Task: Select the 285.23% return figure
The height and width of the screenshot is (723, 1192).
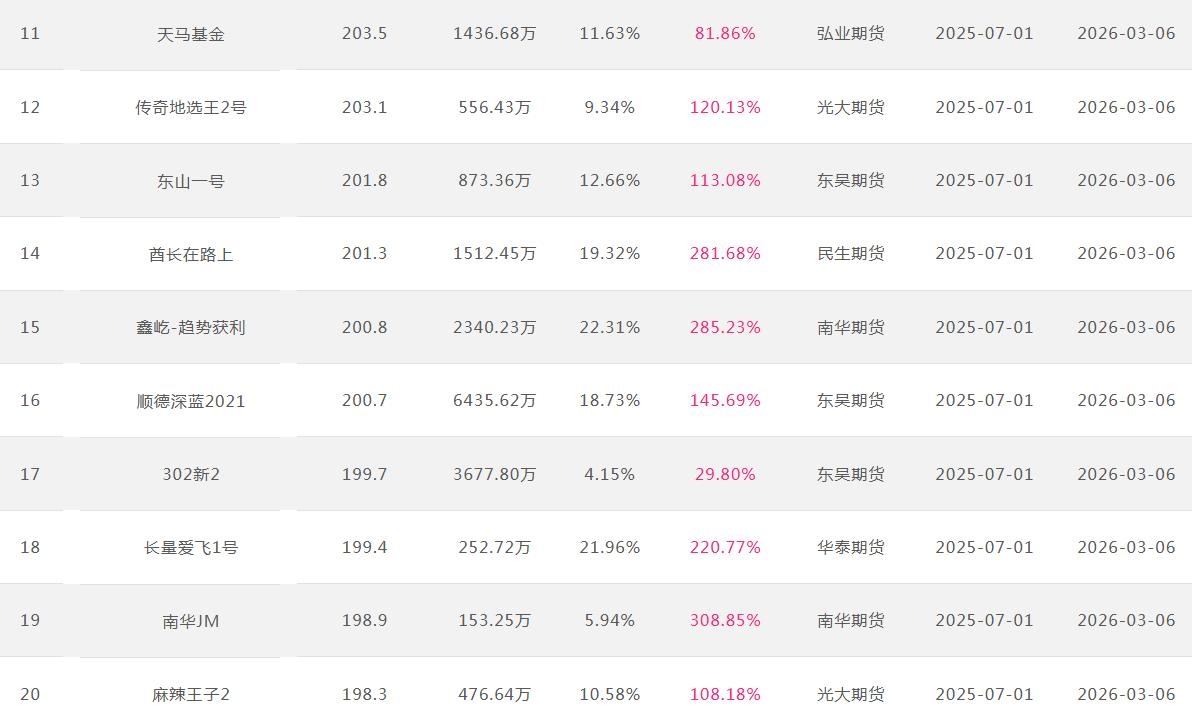Action: (x=725, y=327)
